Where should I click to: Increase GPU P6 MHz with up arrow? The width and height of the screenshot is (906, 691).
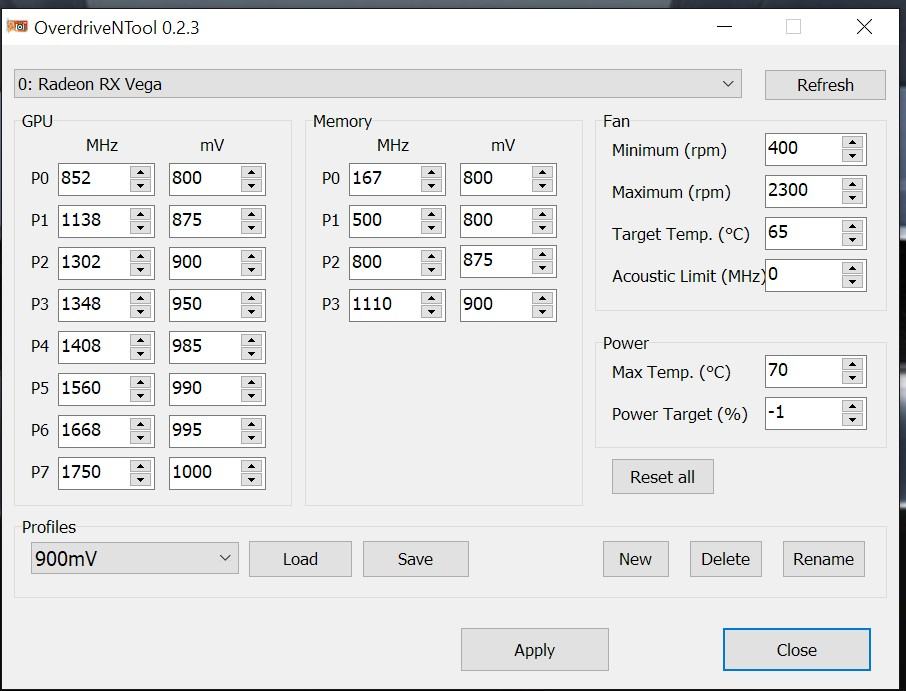(140, 425)
